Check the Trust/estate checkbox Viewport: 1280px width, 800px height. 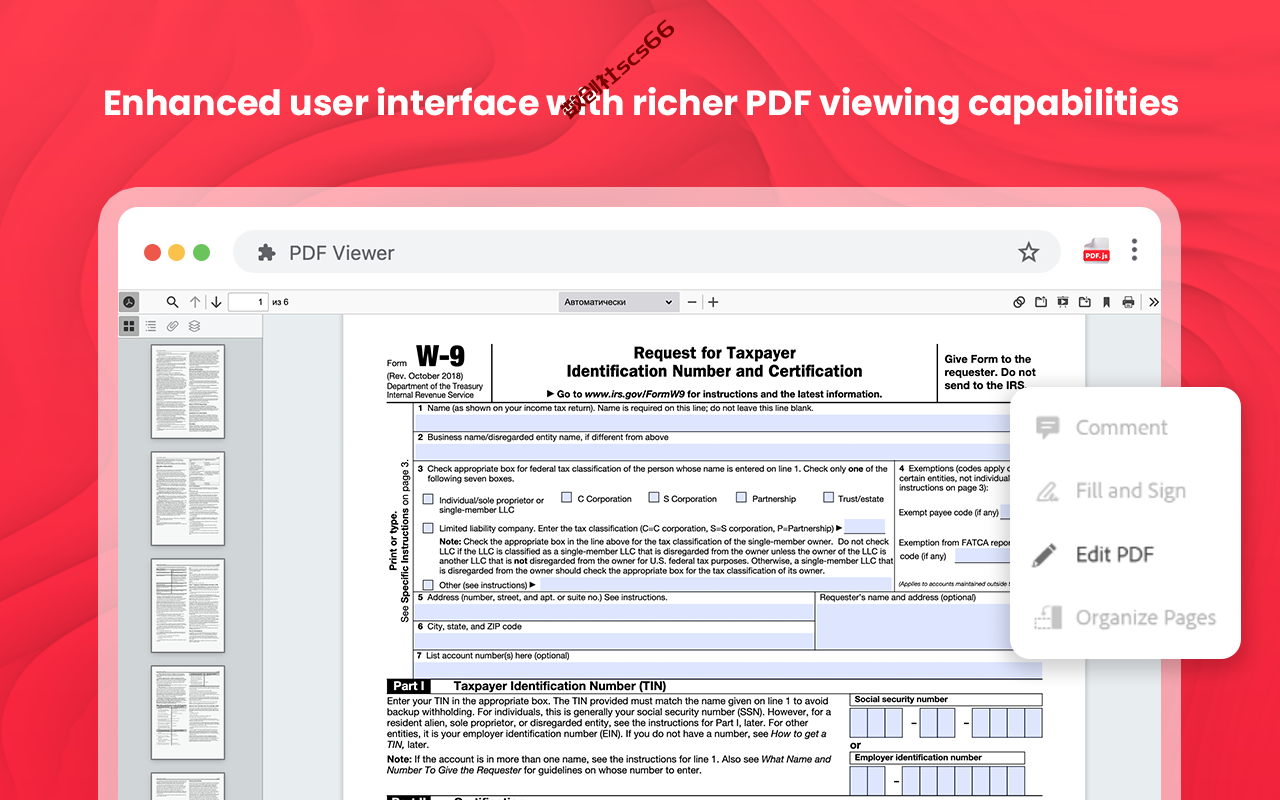(x=828, y=497)
